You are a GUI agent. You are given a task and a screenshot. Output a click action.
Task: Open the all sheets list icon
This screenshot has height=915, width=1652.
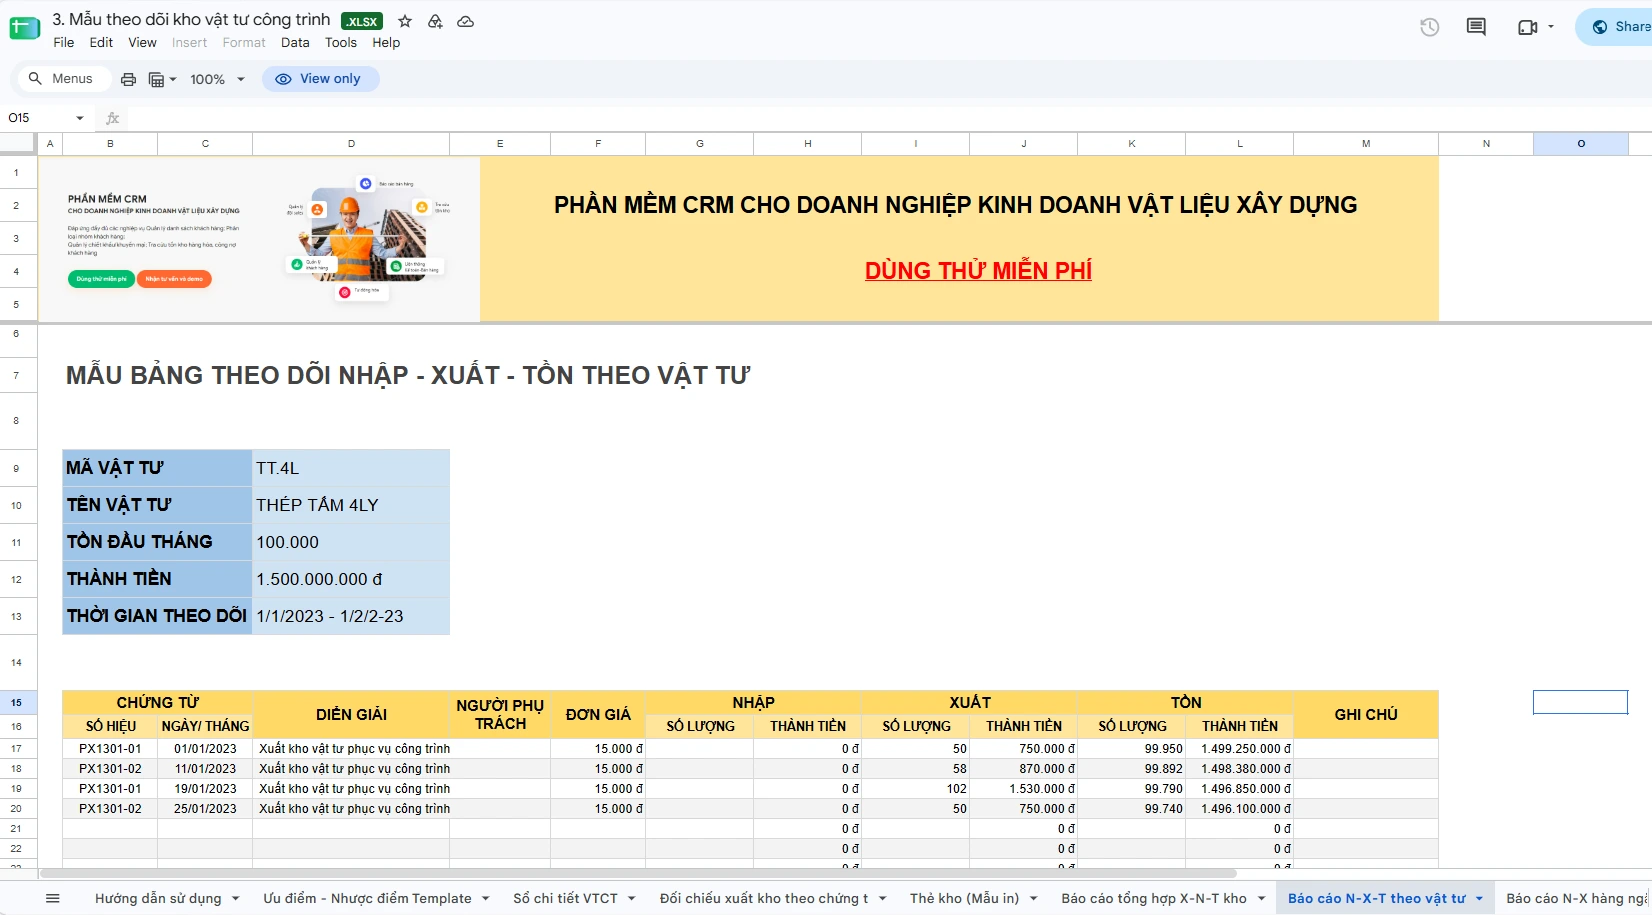[53, 898]
